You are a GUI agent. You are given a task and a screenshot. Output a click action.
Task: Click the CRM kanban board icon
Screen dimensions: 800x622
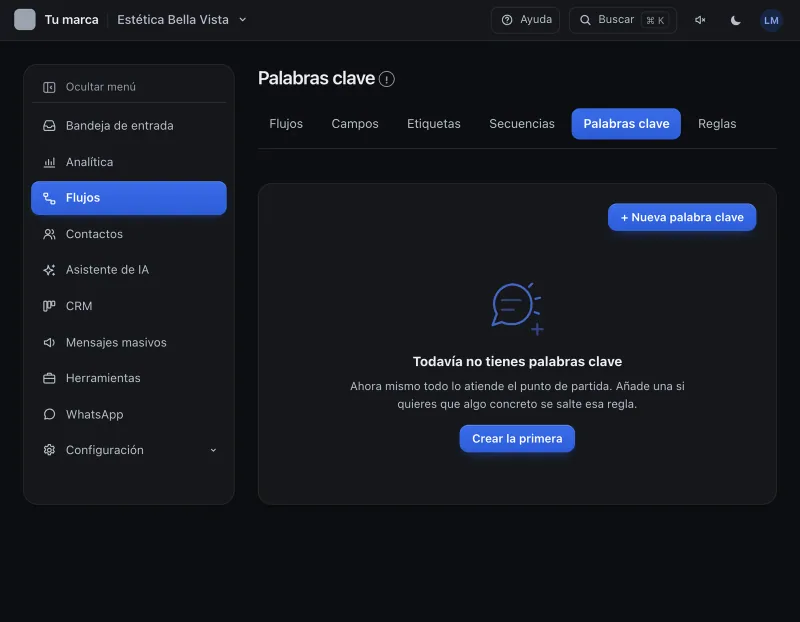[x=49, y=306]
